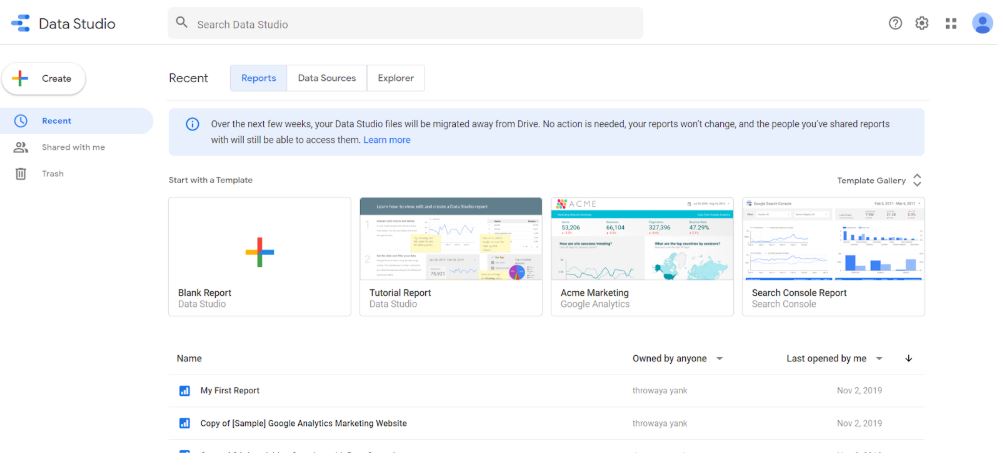The width and height of the screenshot is (1003, 473).
Task: Open the Last opened by me dropdown
Action: pos(835,358)
